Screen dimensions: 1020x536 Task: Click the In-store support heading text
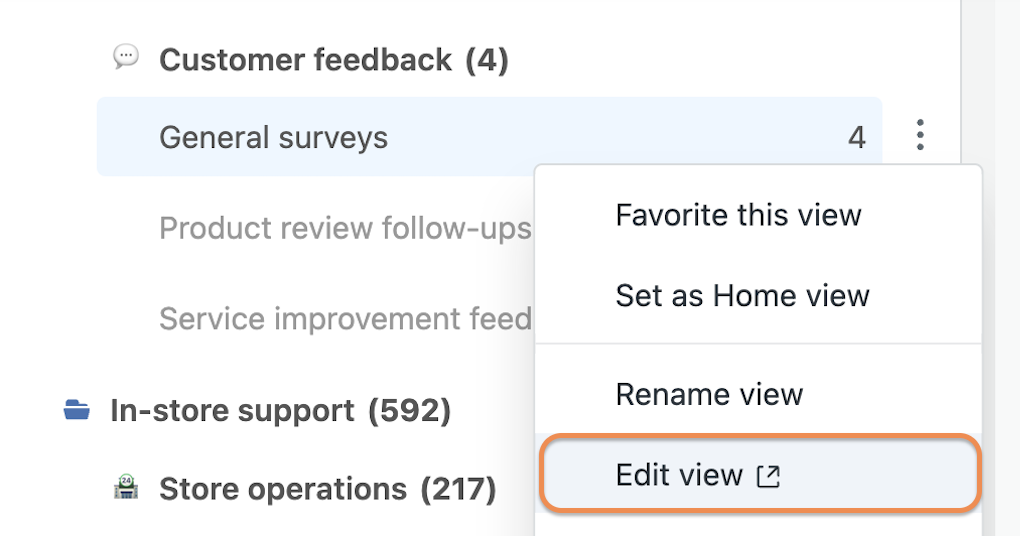click(232, 410)
